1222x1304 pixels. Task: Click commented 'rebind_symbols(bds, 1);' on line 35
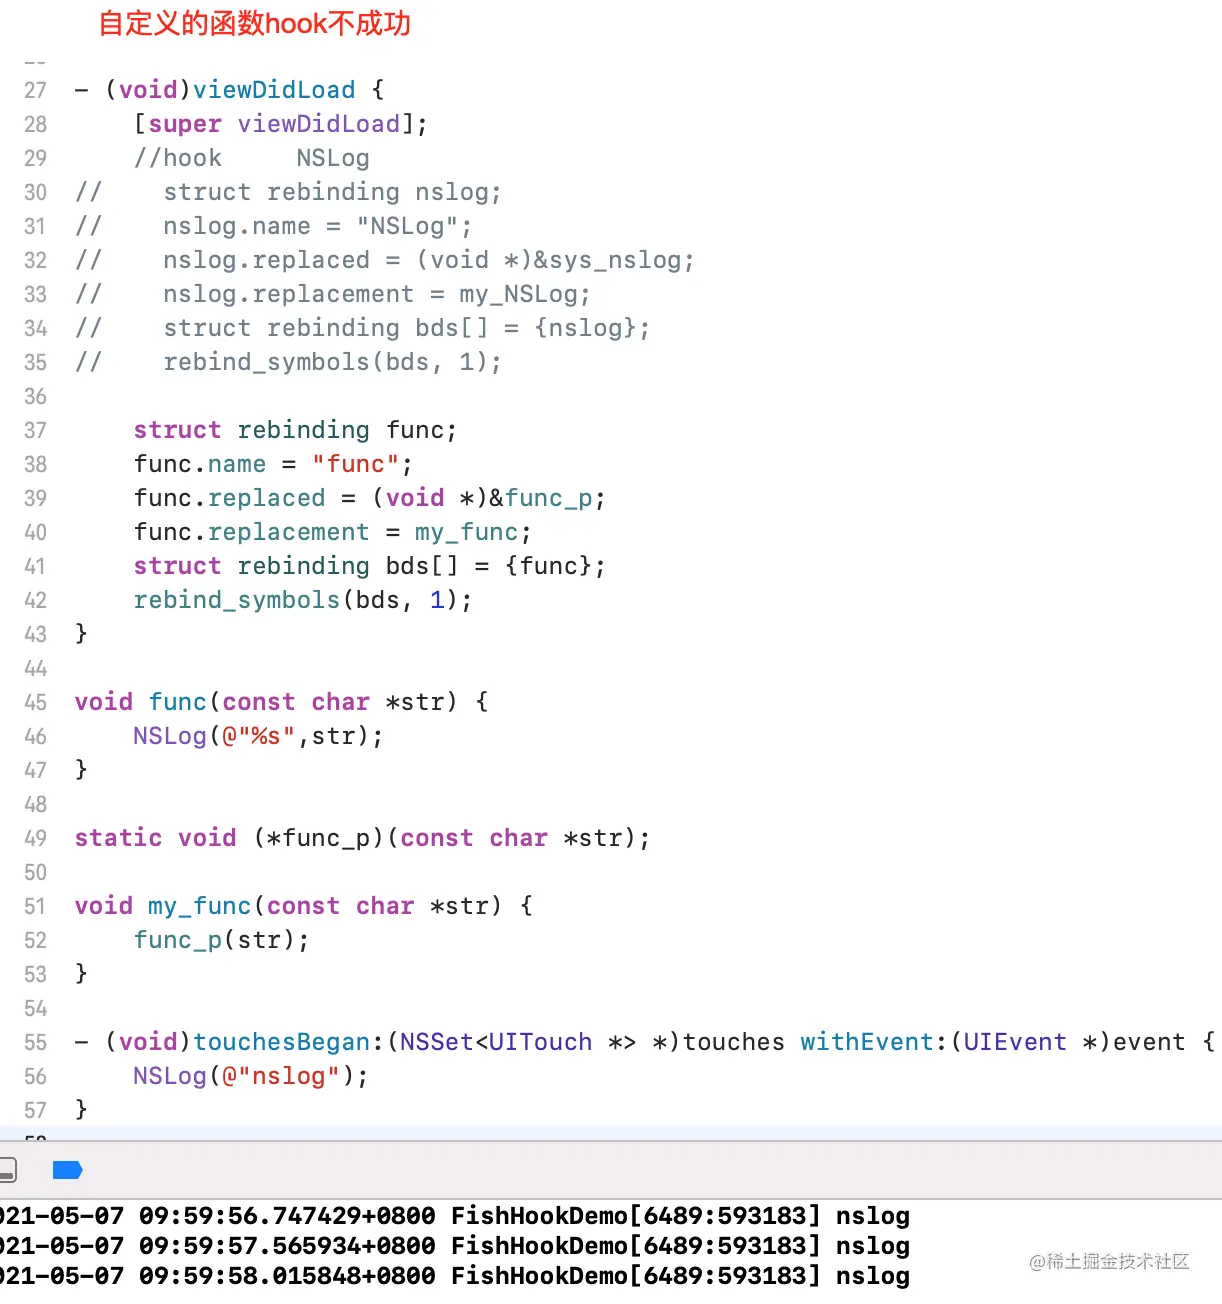click(333, 362)
